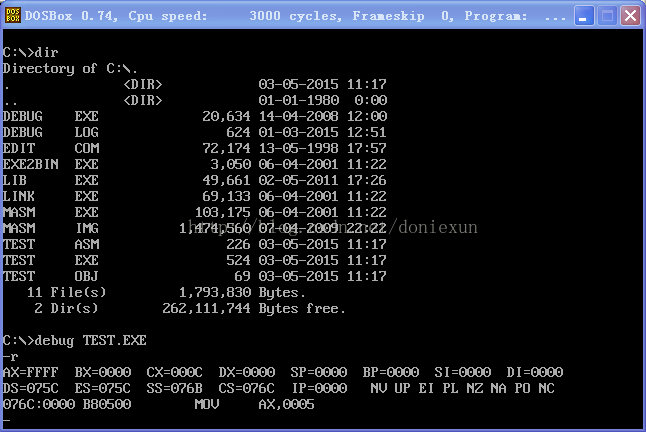
Task: Click the AX=FFFF register value
Action: pyautogui.click(x=30, y=373)
